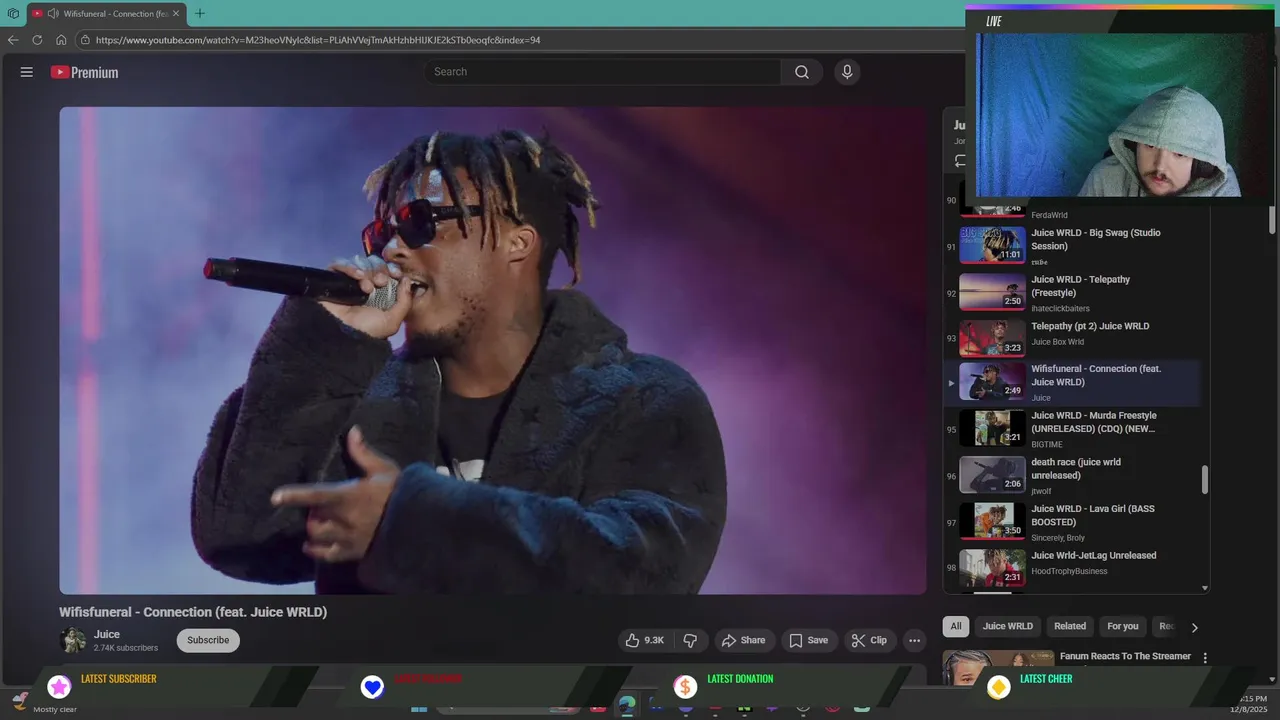Reload the page with refresh icon
Viewport: 1280px width, 720px height.
(37, 40)
